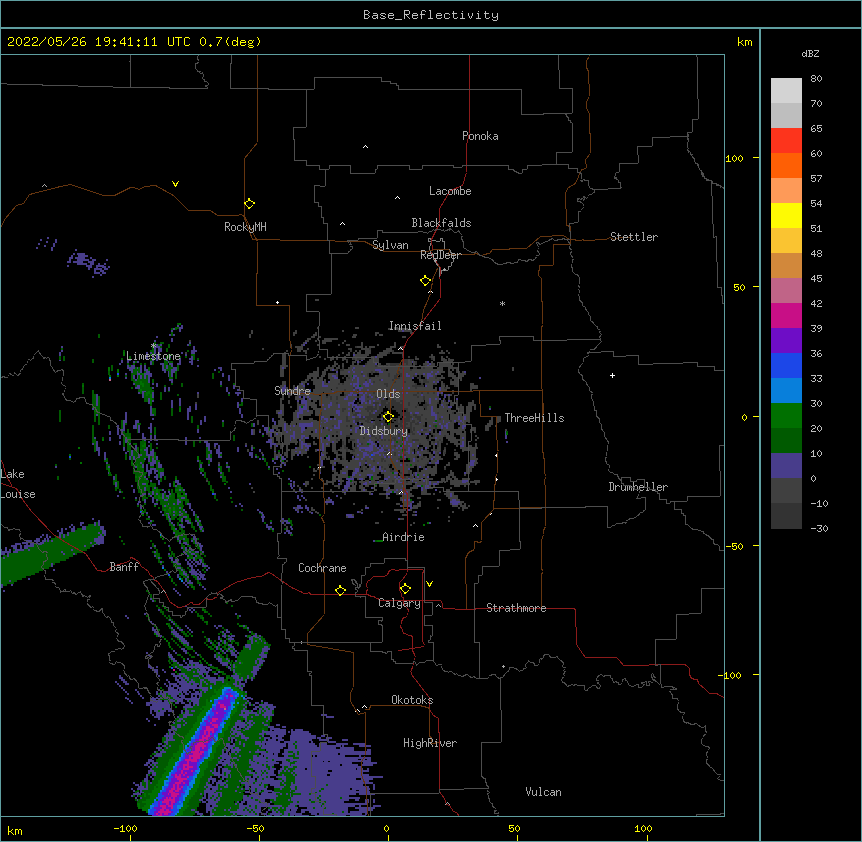
Task: Pick the orange 60-57 dBZ legend swatch
Action: (x=786, y=166)
